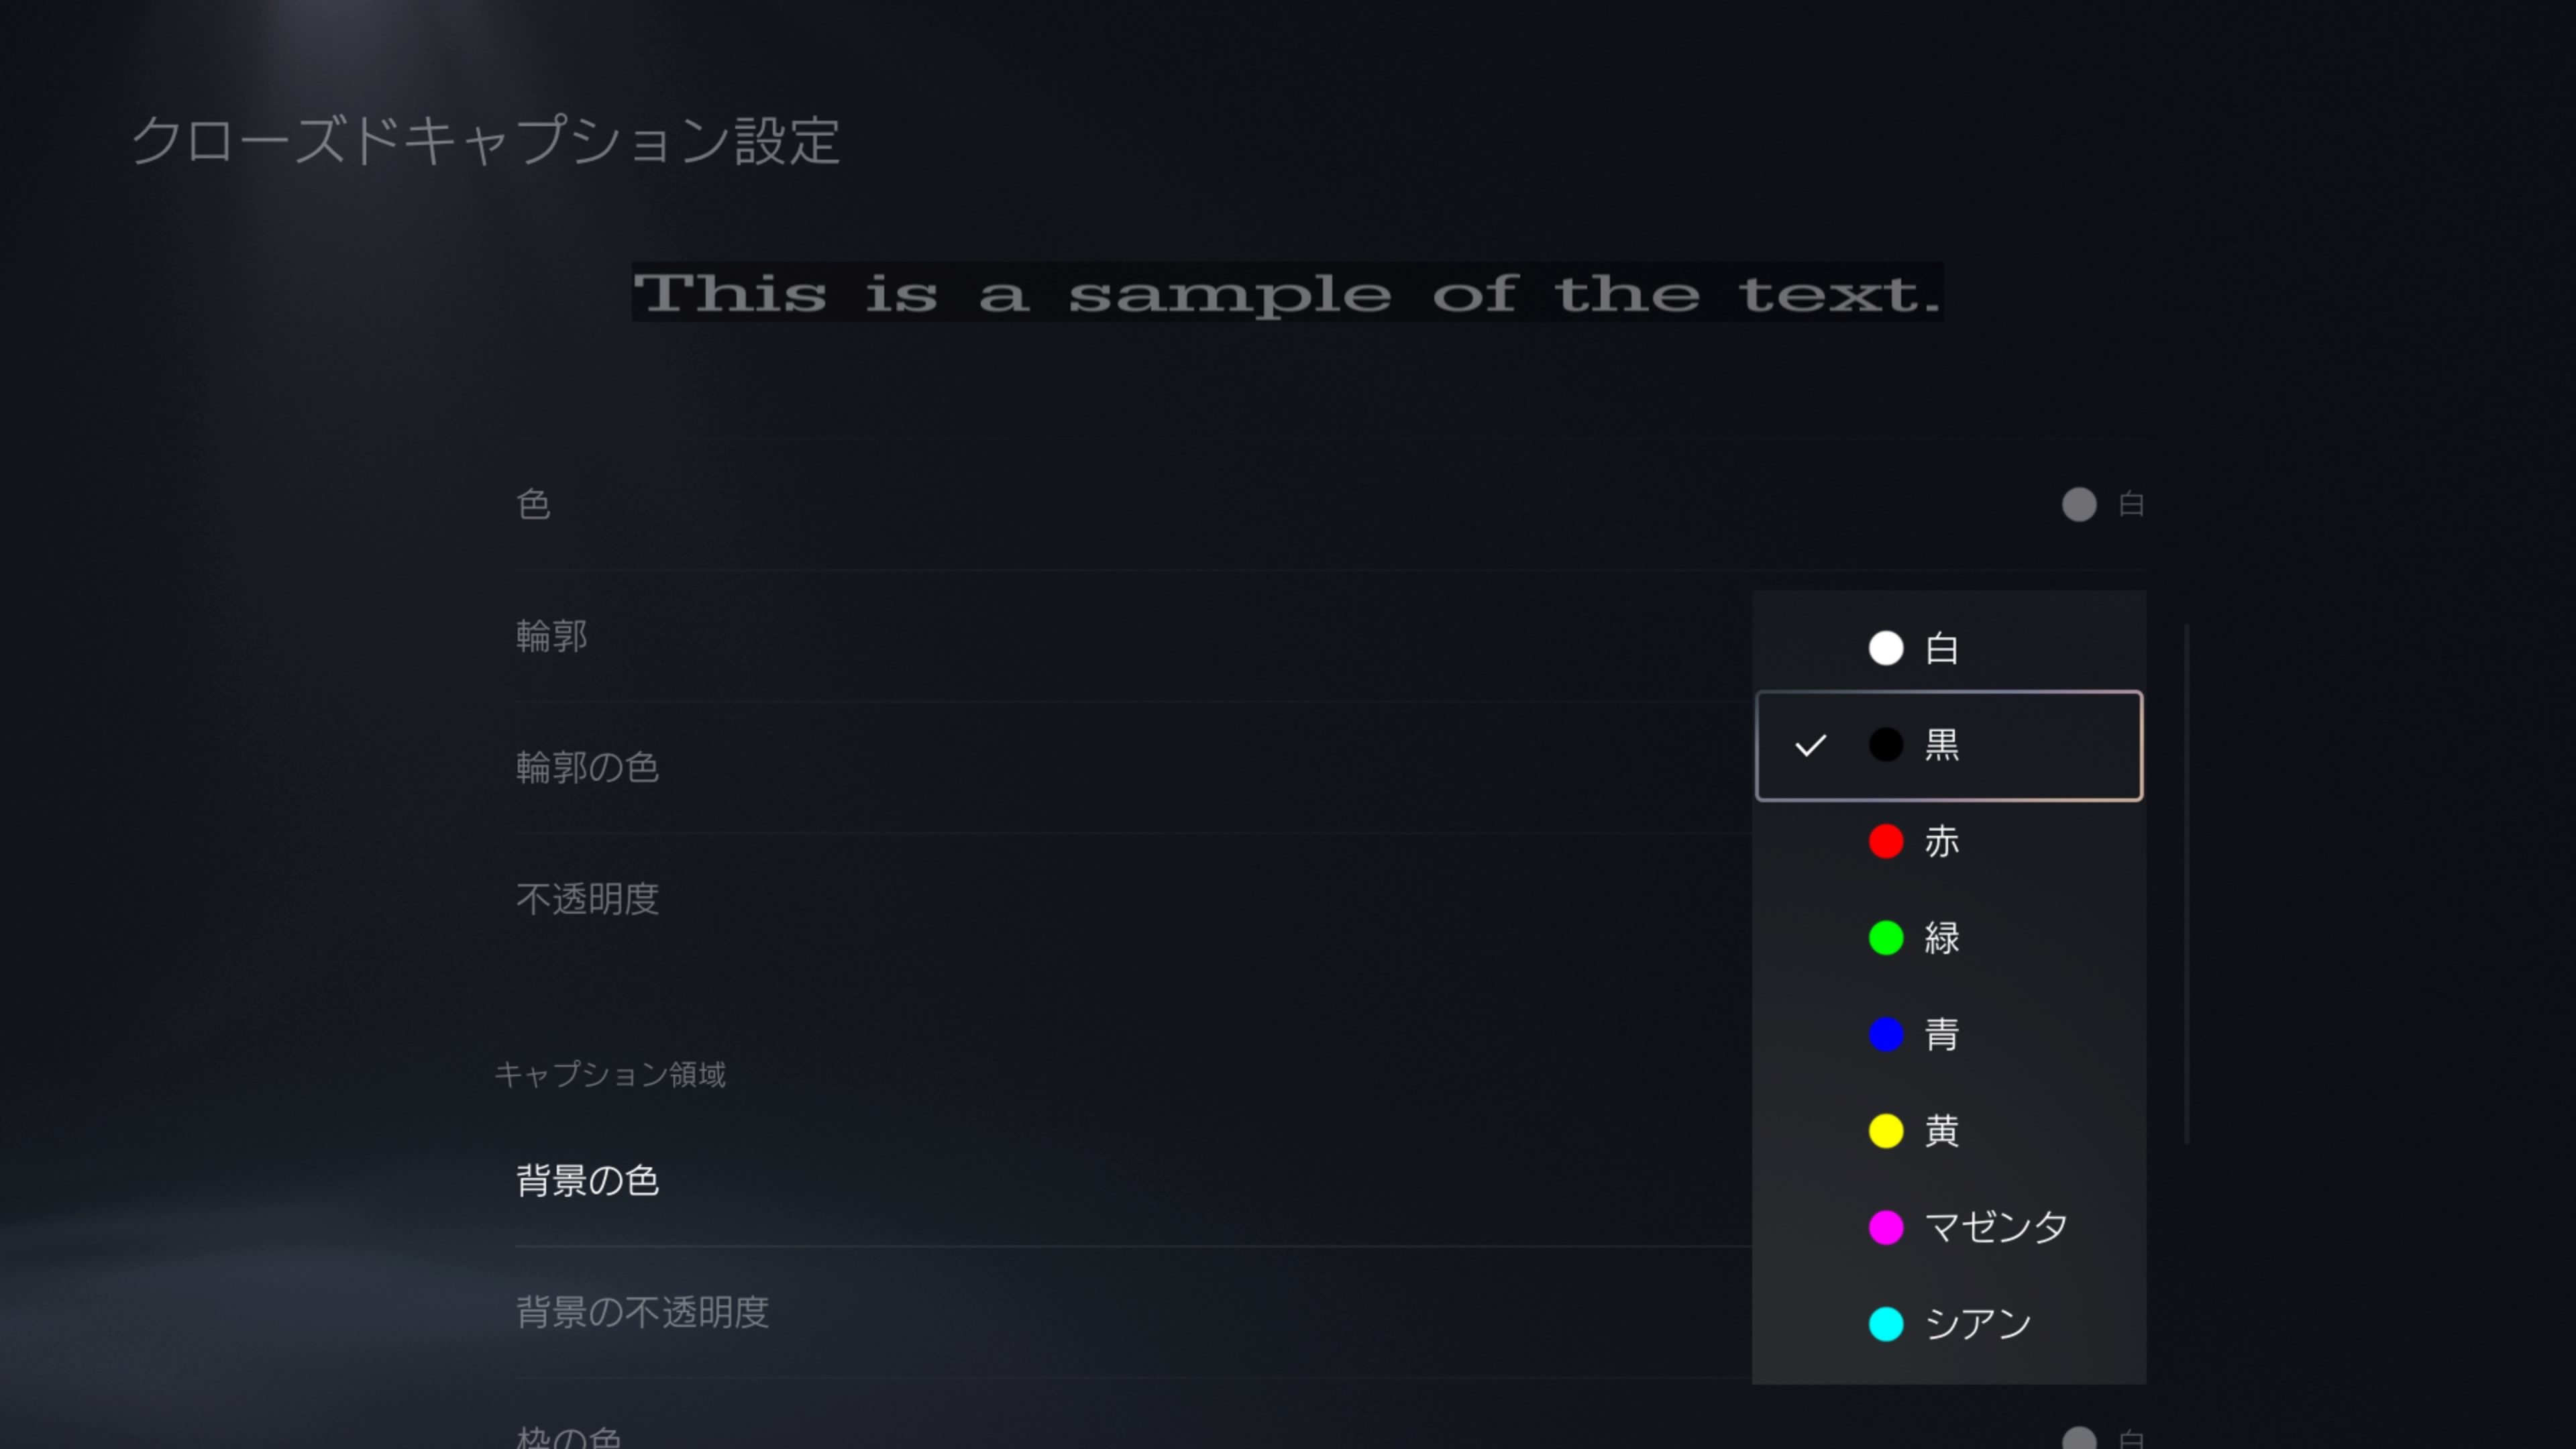Viewport: 2576px width, 1449px height.
Task: Click the magenta color circle icon
Action: coord(1885,1227)
